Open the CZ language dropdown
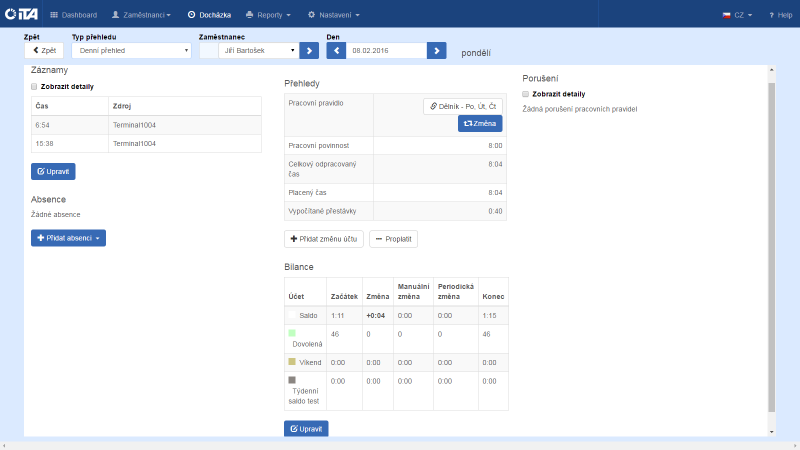Screen dimensions: 800x450 [737, 15]
